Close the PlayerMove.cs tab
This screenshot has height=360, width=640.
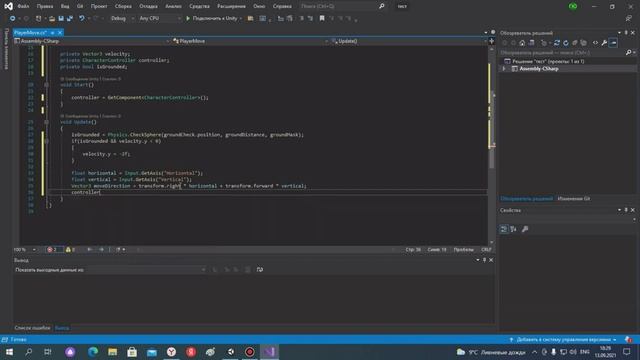pyautogui.click(x=60, y=33)
